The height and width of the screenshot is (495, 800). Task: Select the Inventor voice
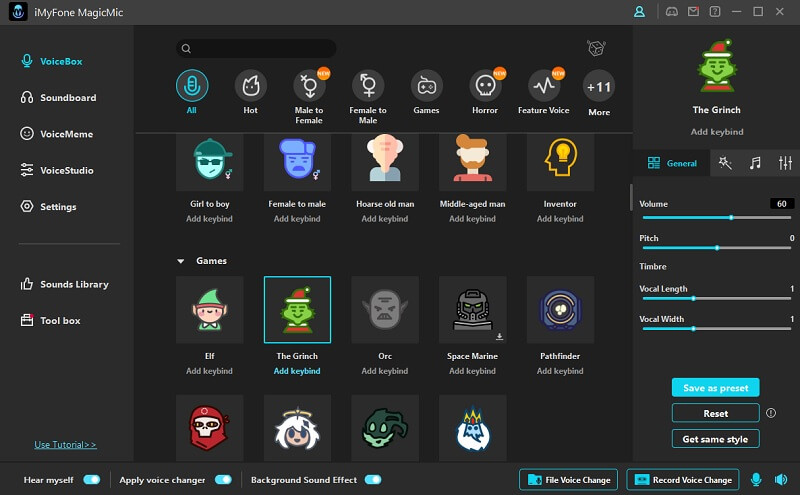coord(560,162)
